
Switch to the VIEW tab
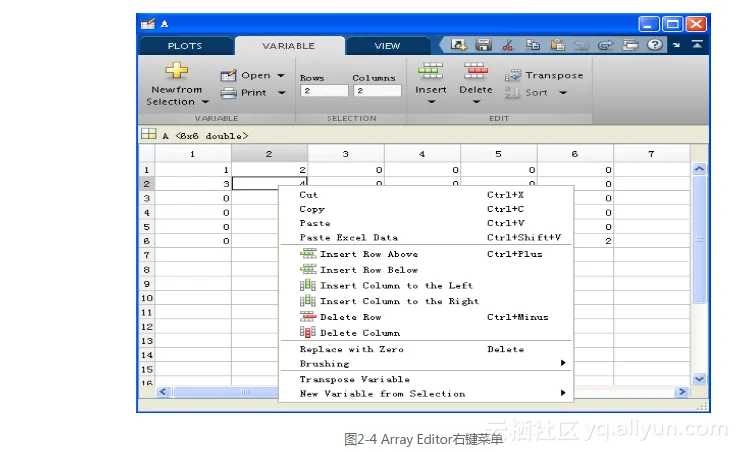[x=387, y=46]
